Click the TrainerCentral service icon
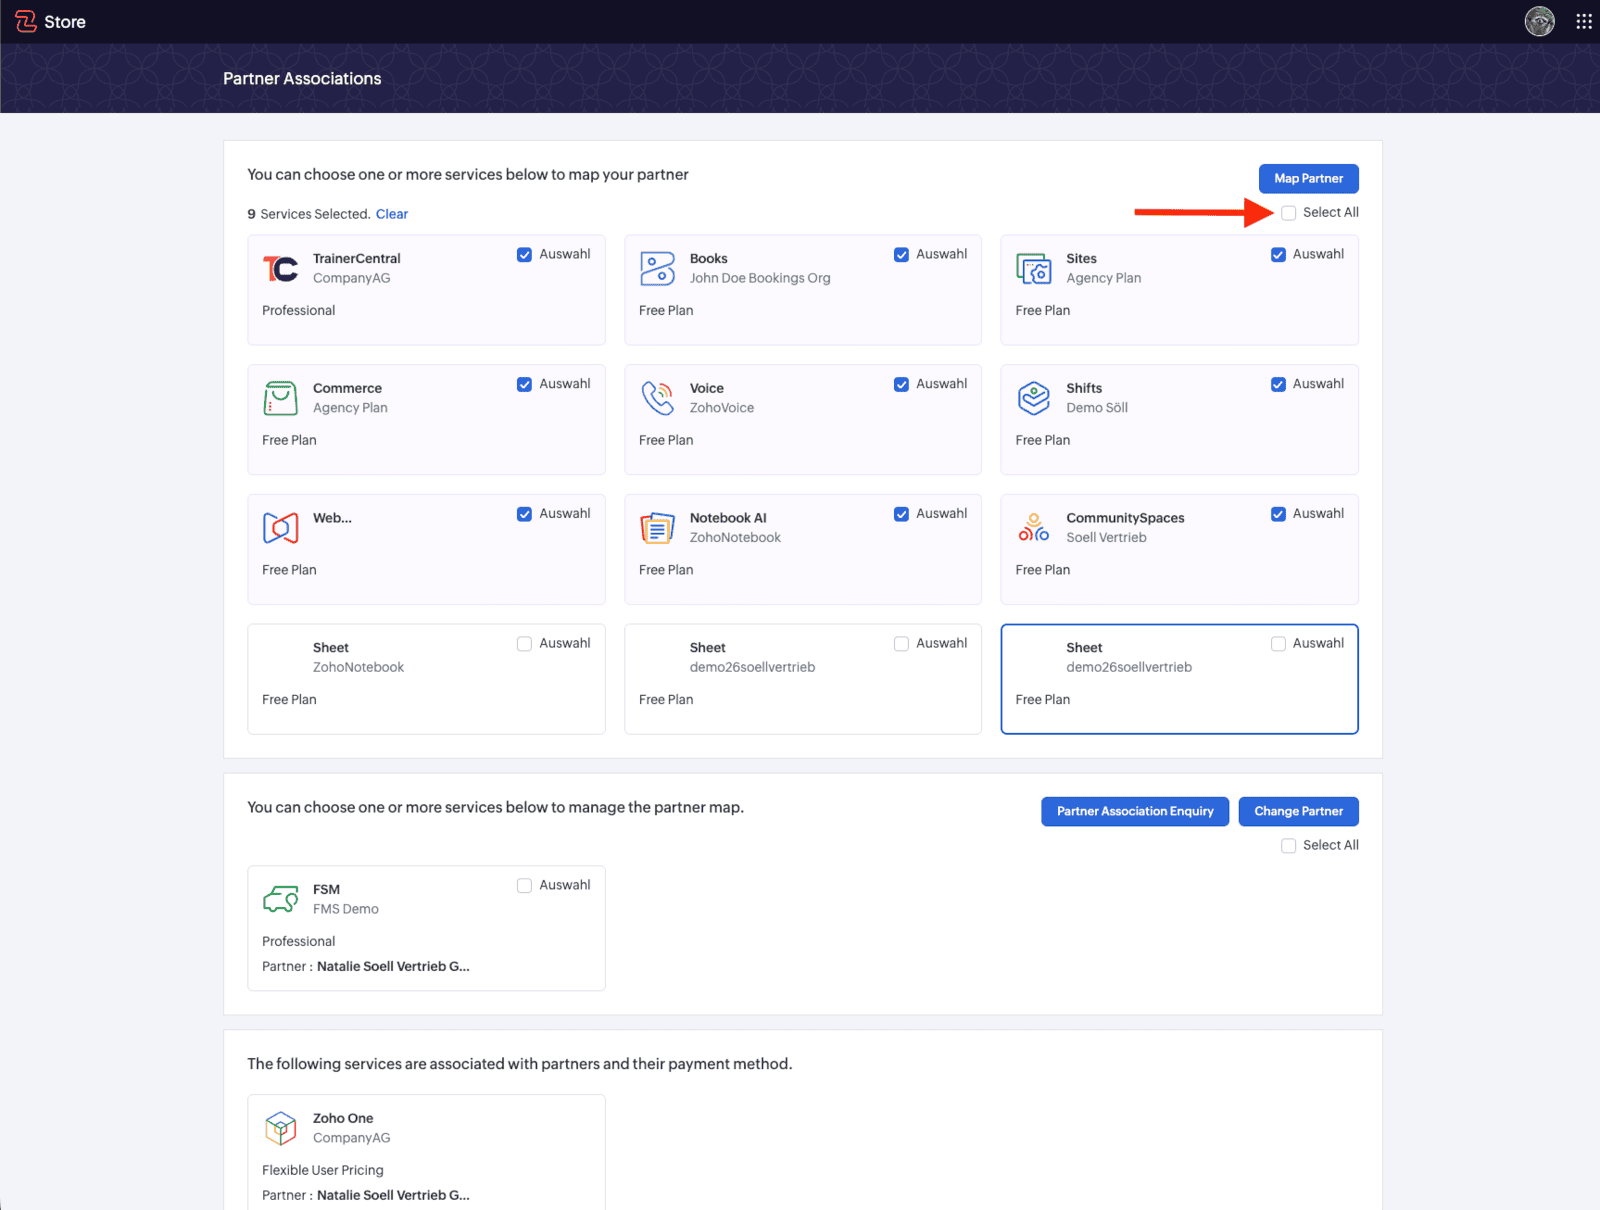The width and height of the screenshot is (1600, 1210). 281,269
